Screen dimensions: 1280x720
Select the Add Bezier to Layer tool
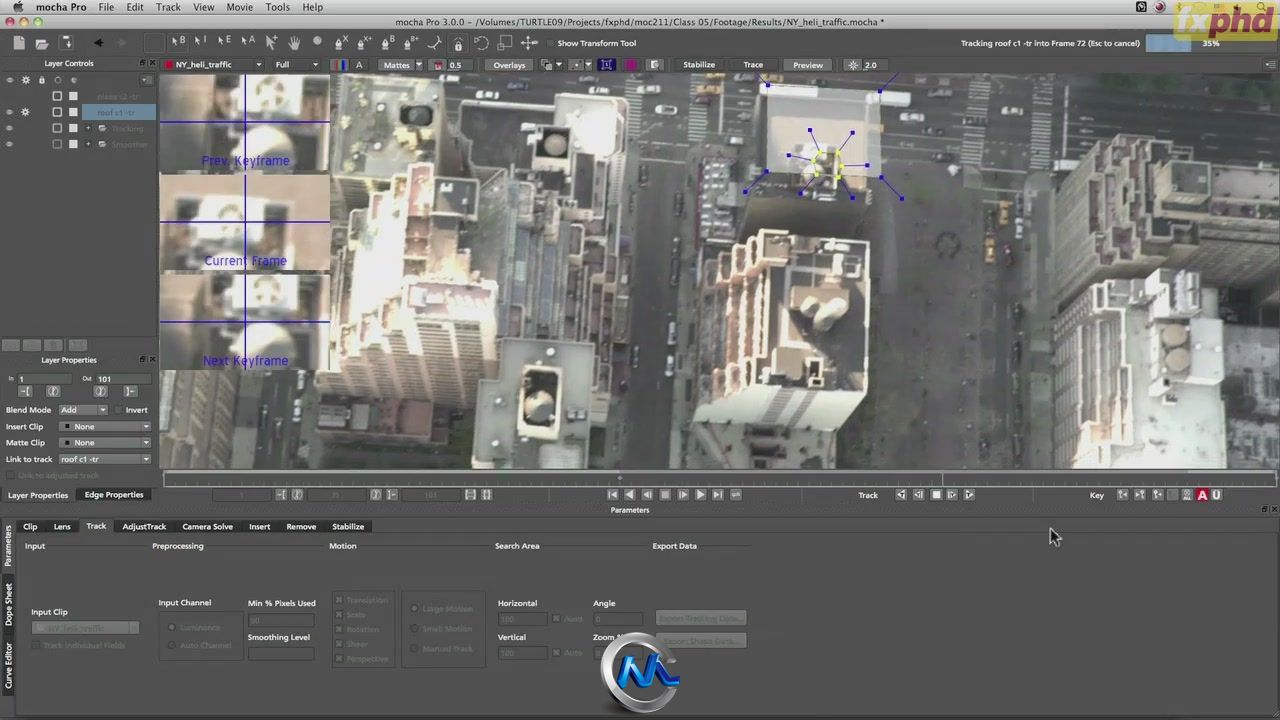411,43
